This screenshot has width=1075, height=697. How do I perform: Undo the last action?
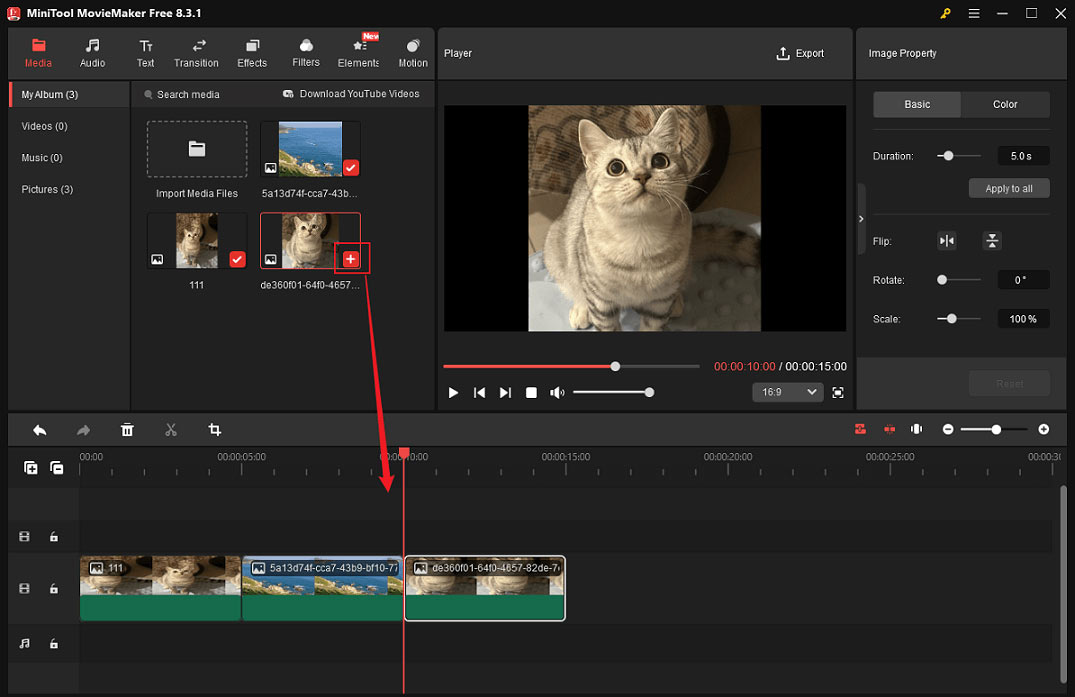click(x=39, y=429)
